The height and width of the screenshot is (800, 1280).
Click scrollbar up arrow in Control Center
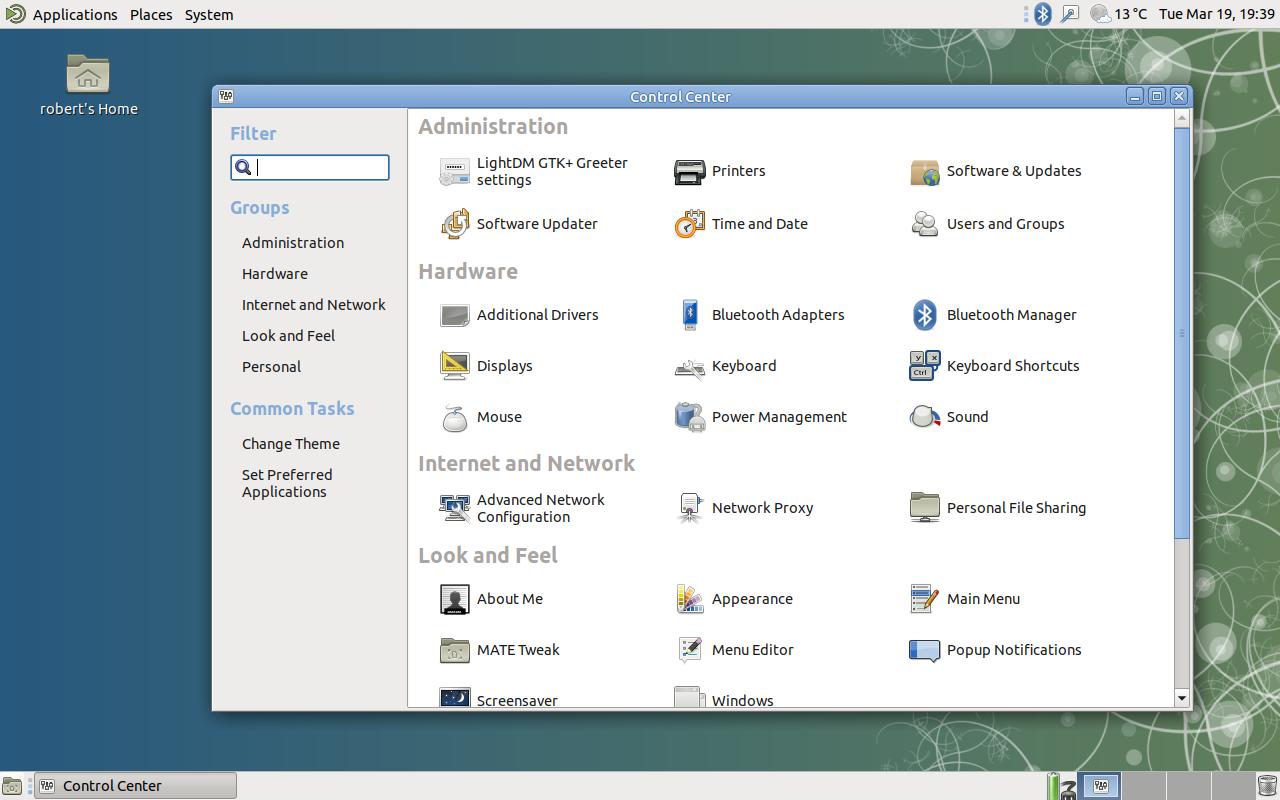(1182, 118)
